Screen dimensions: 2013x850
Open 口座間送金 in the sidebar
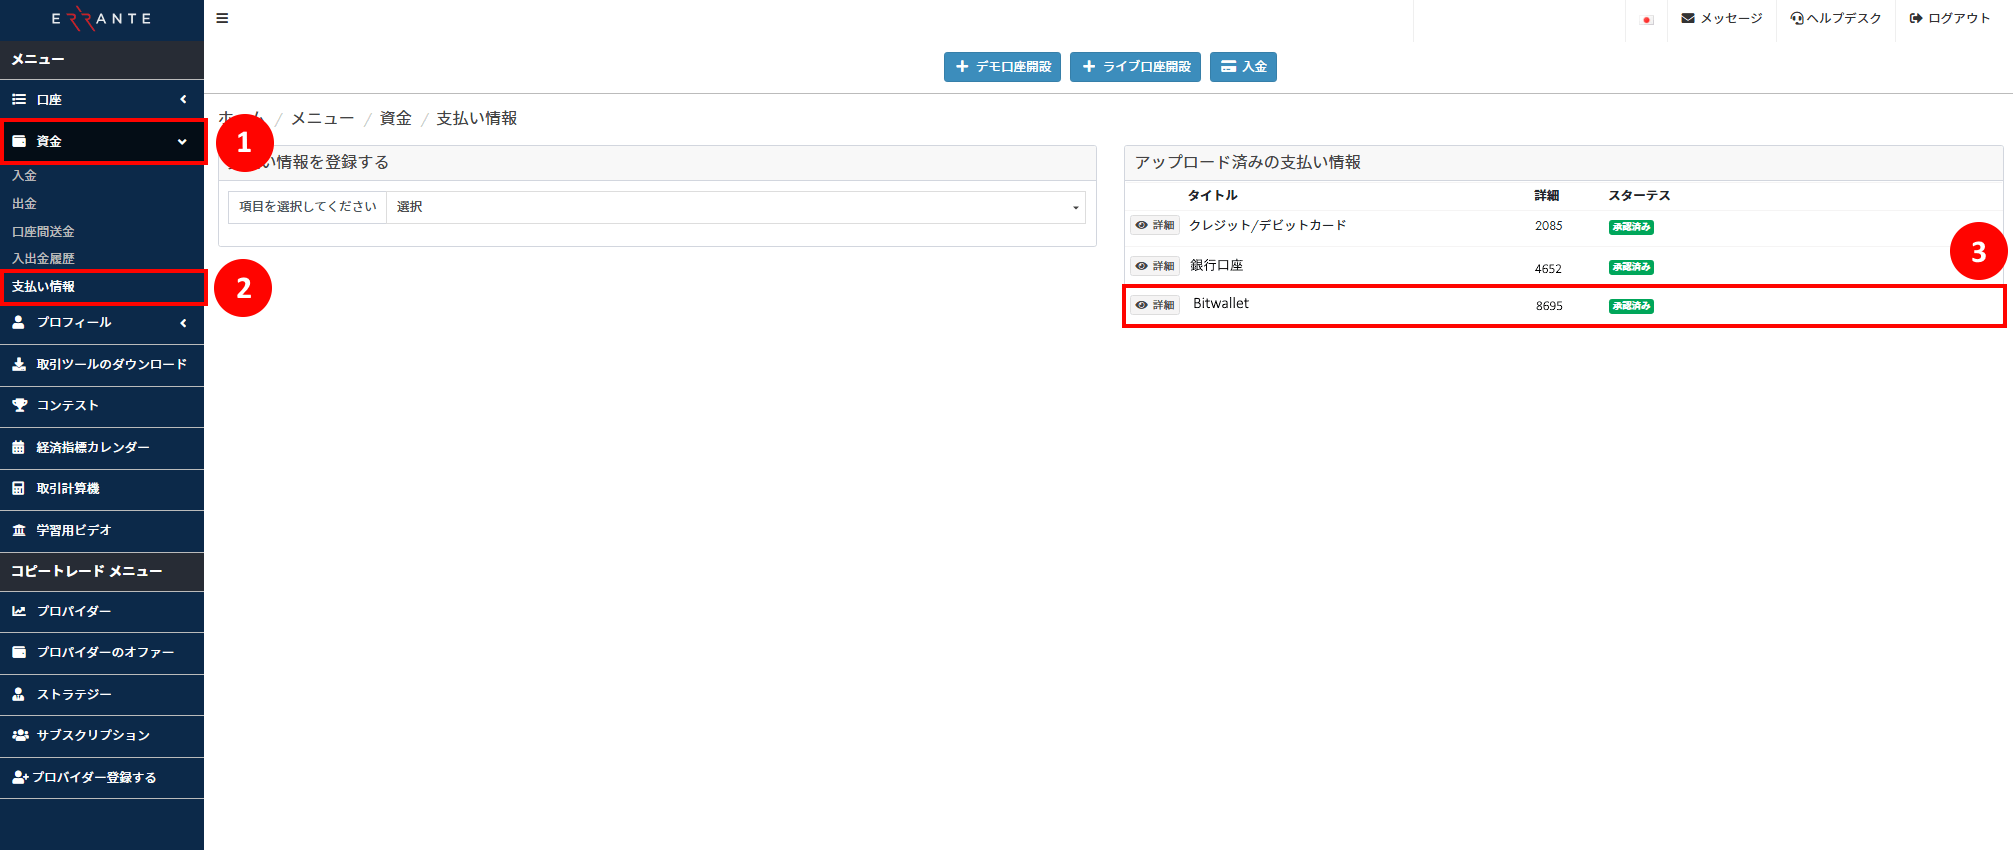point(43,232)
